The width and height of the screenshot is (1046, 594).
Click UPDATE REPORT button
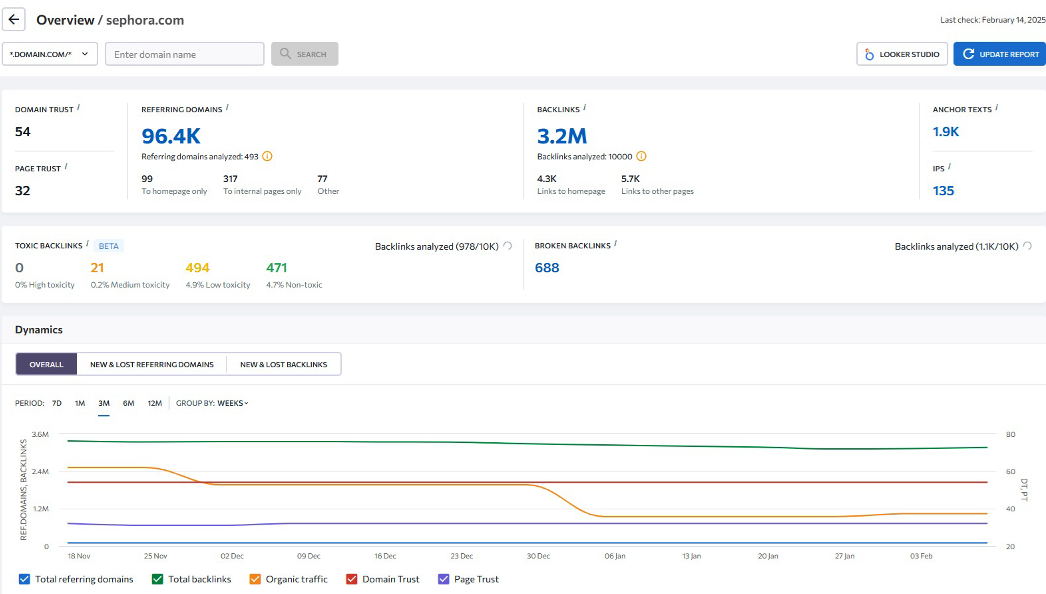click(1000, 54)
